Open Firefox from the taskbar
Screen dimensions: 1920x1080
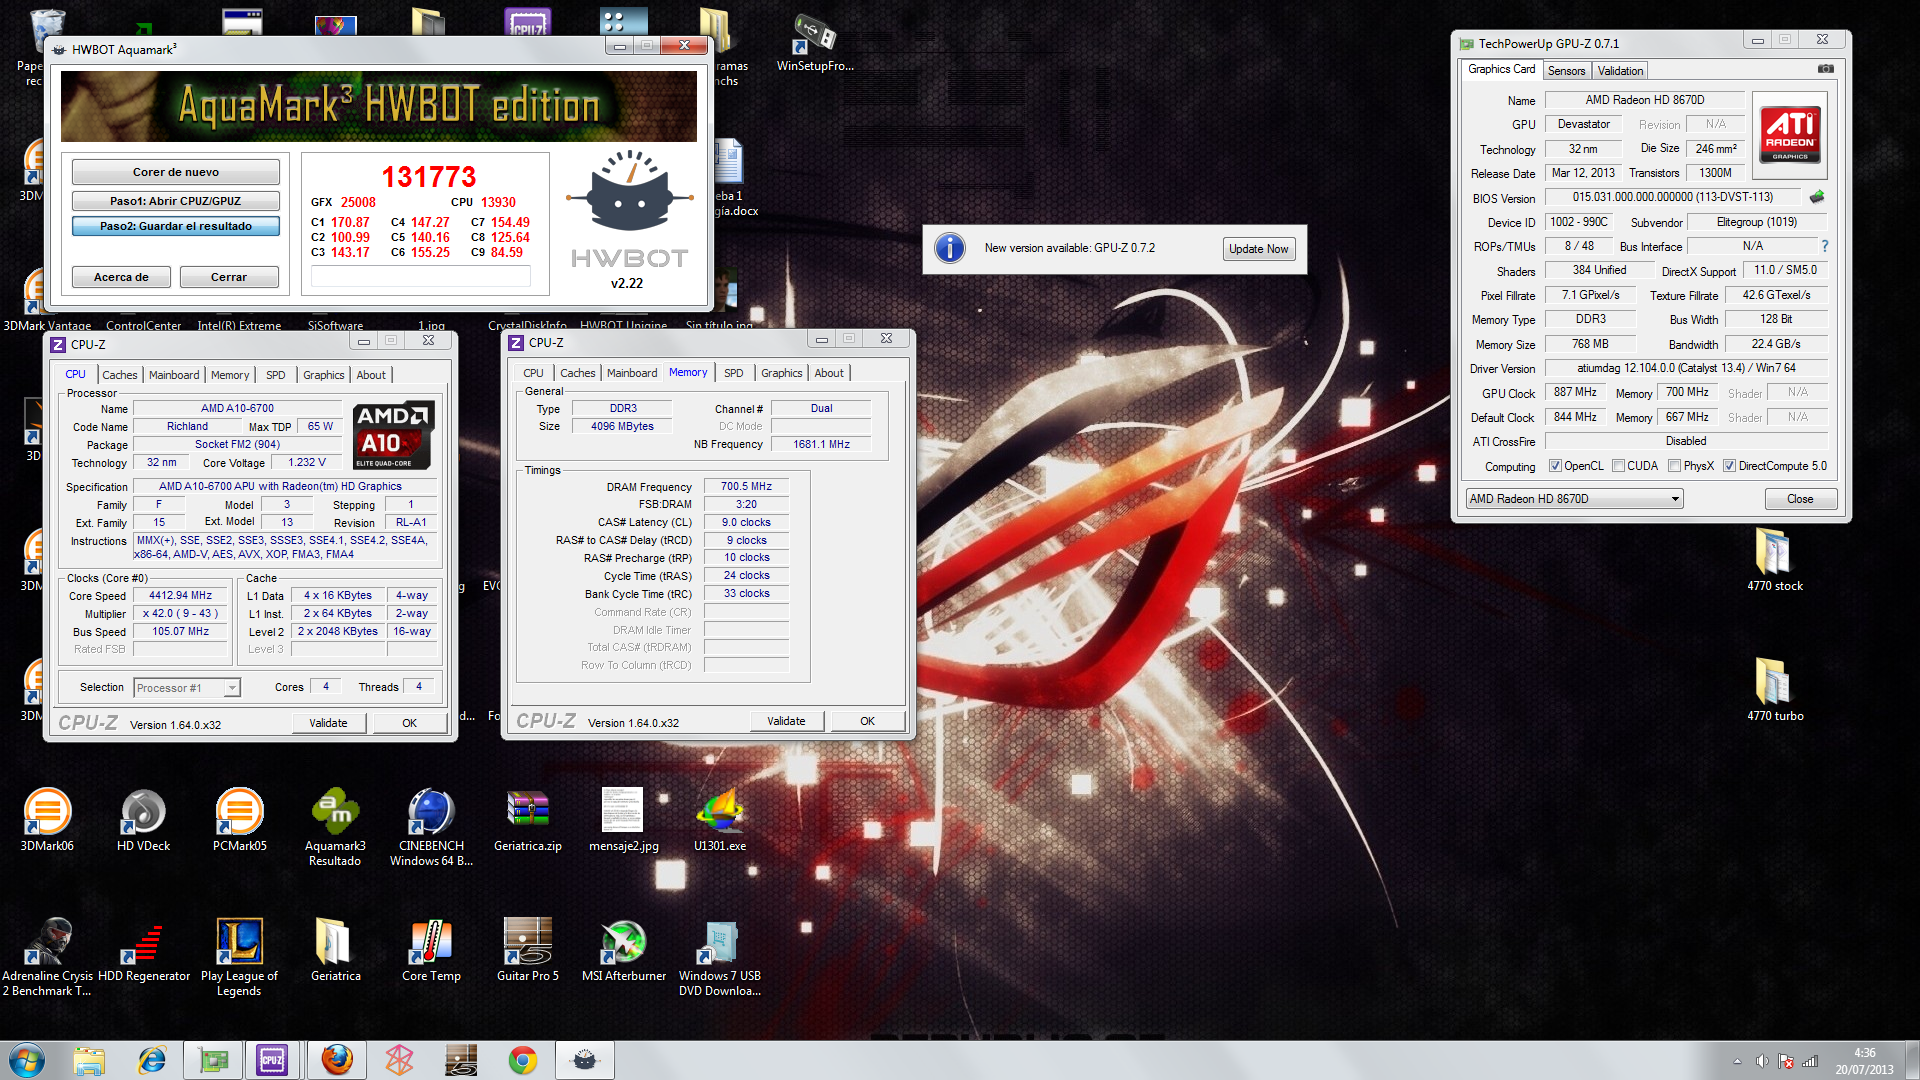[337, 1060]
